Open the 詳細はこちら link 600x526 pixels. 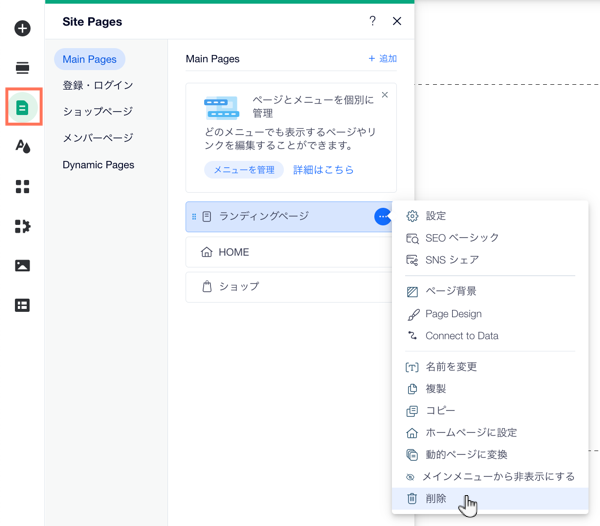323,170
